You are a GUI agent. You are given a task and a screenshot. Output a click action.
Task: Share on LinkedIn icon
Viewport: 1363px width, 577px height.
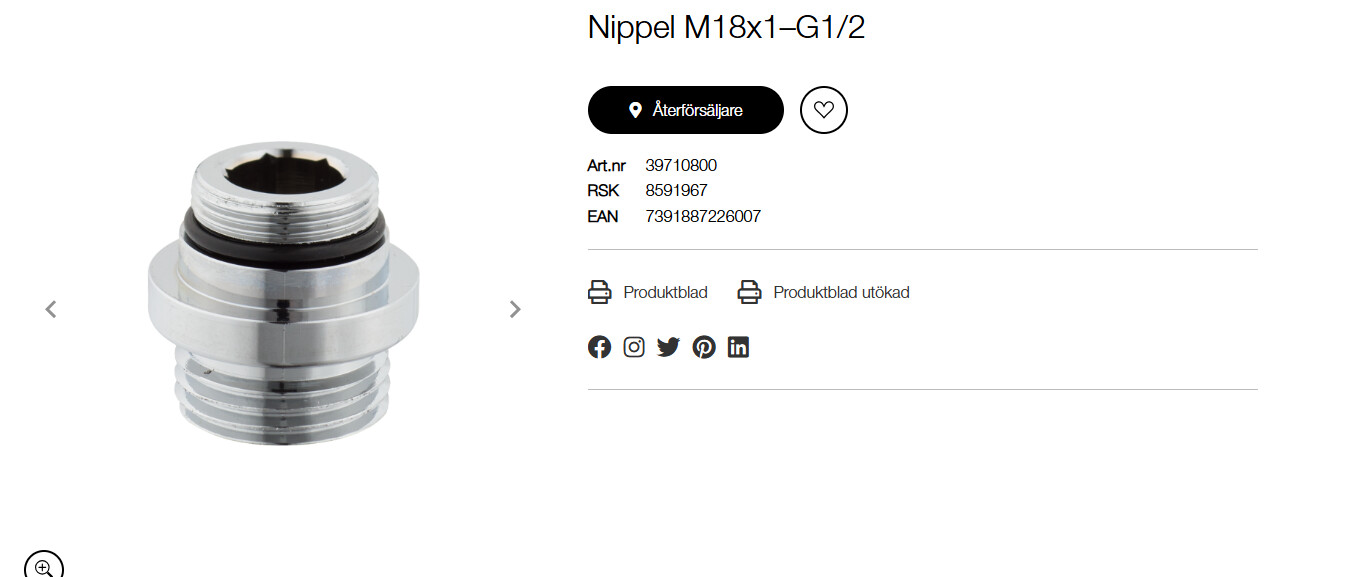(738, 347)
